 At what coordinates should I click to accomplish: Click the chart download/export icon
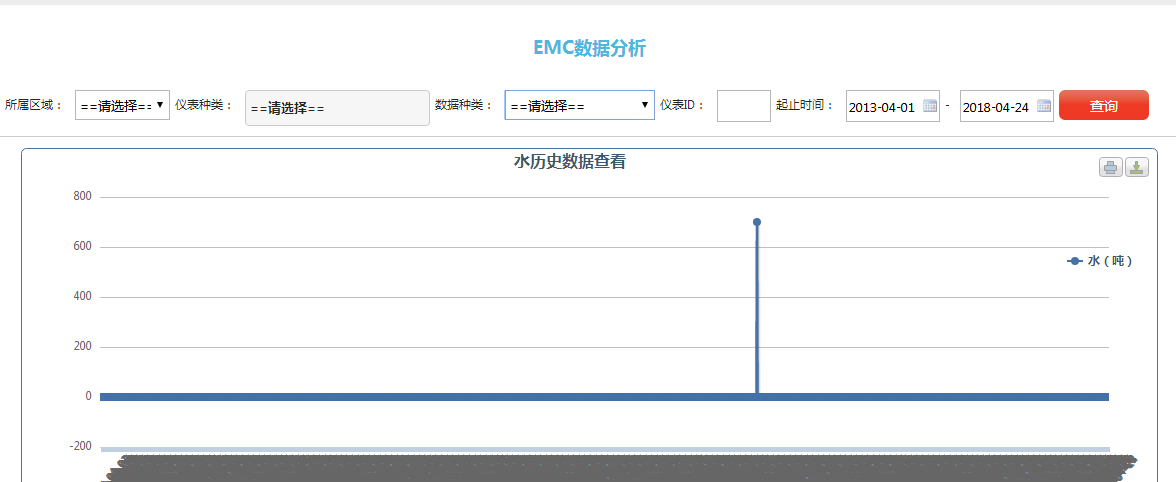click(x=1137, y=167)
